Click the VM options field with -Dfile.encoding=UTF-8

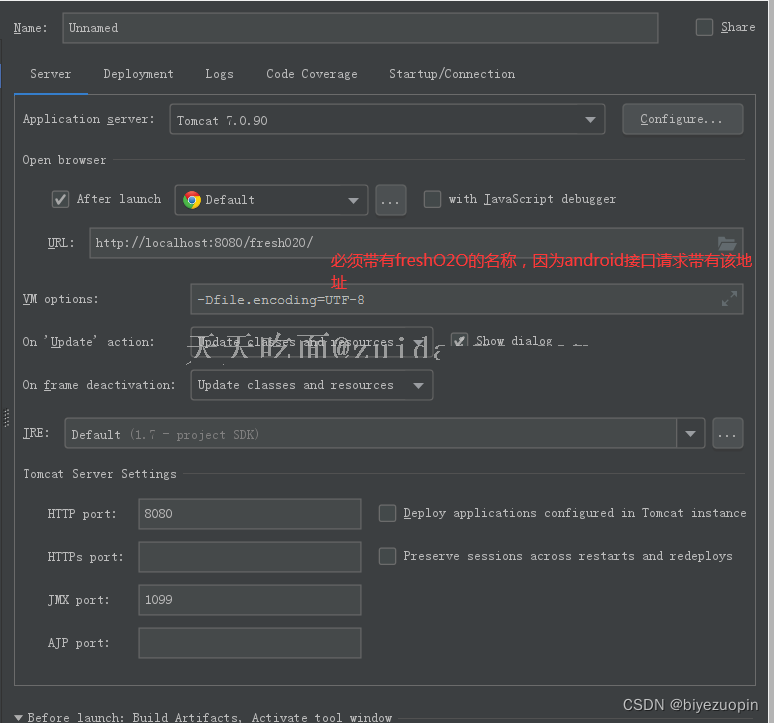tap(466, 299)
